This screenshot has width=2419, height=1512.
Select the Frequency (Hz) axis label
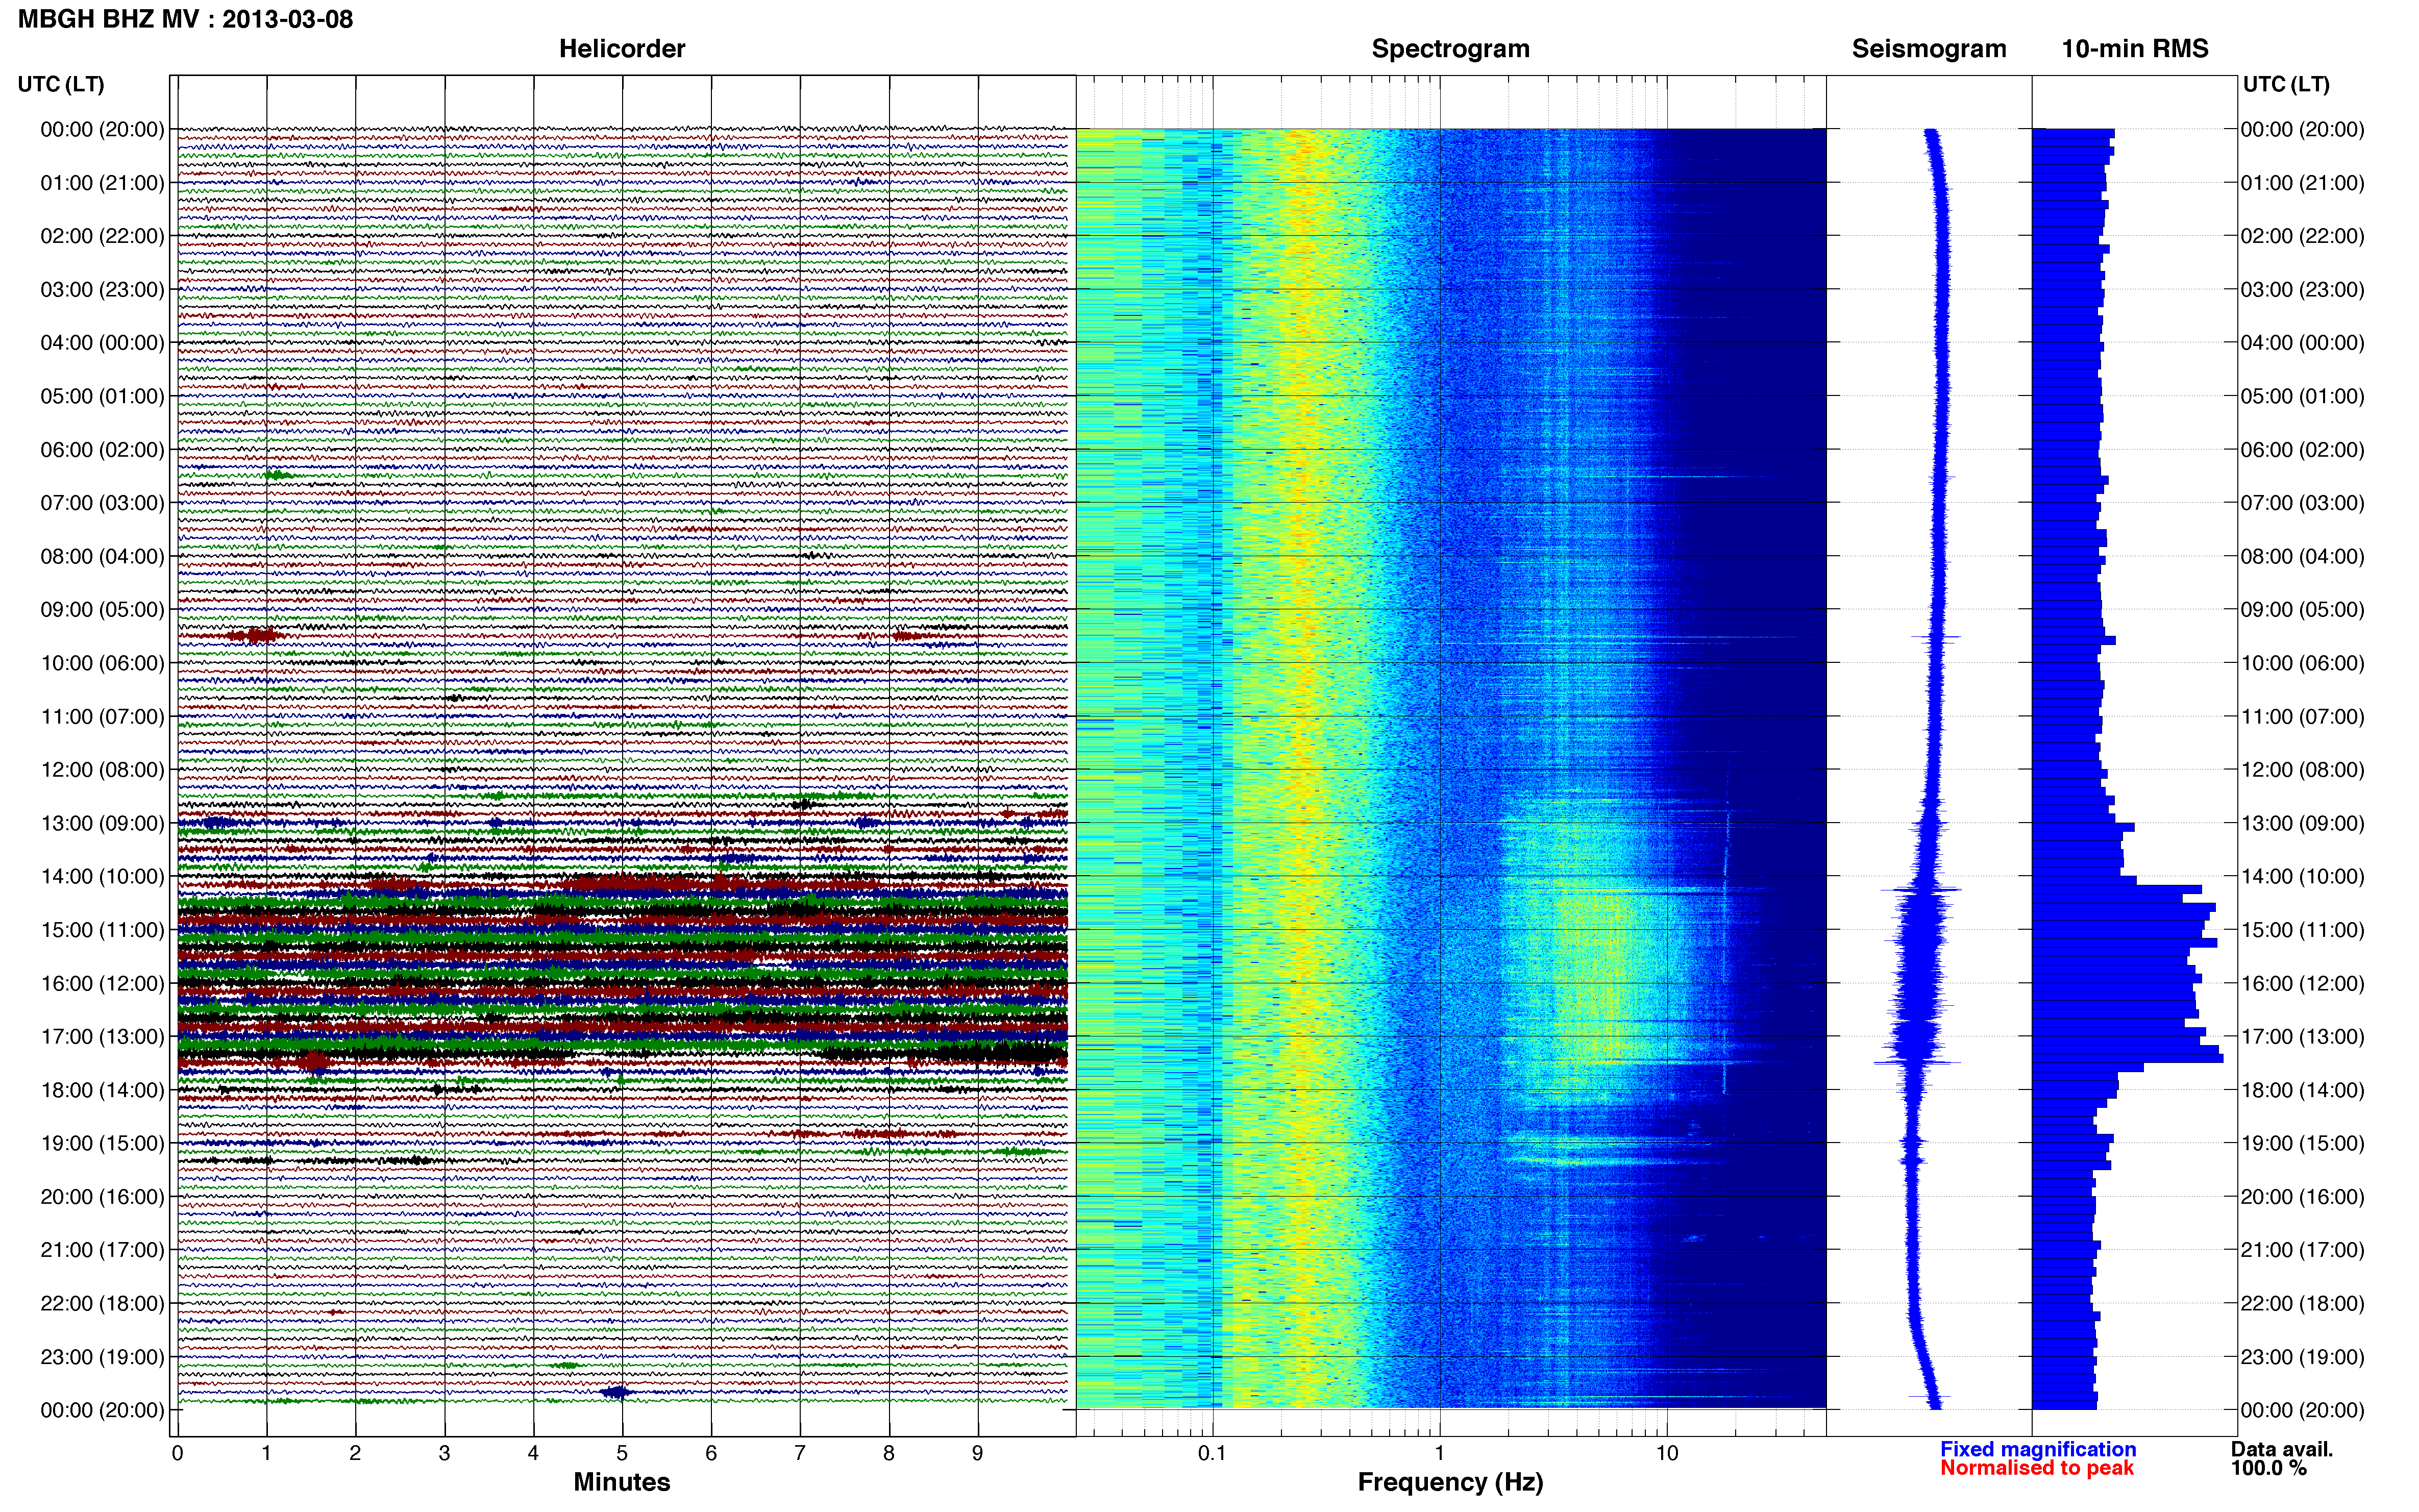pyautogui.click(x=1450, y=1482)
